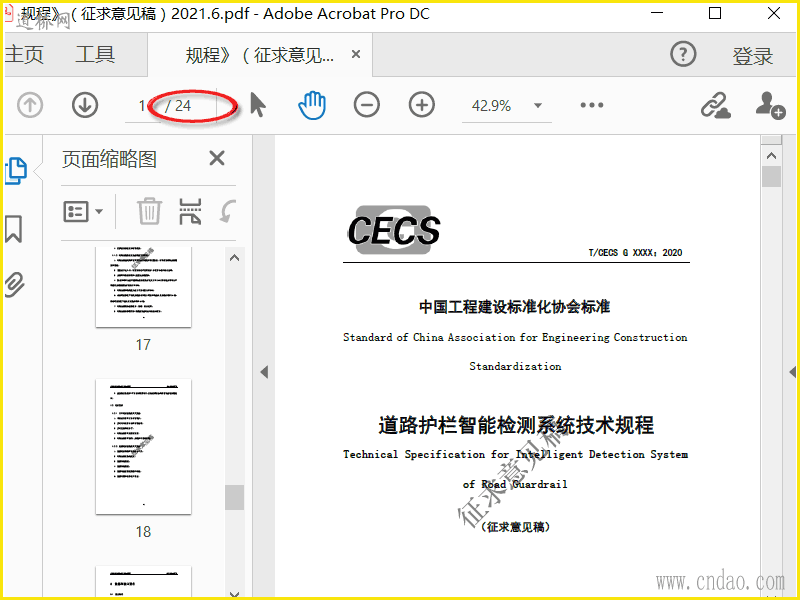Click thumbnail panel scroll up arrow
The width and height of the screenshot is (800, 600).
235,258
